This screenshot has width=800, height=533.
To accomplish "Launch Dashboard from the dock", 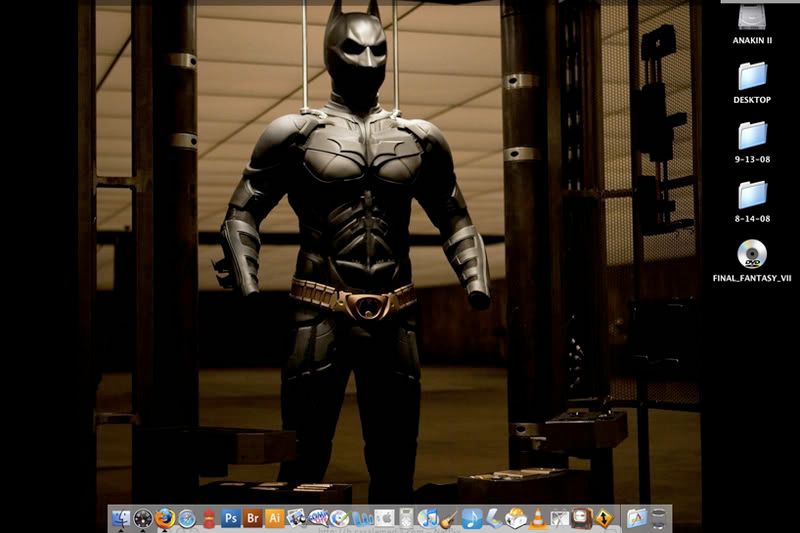I will (x=143, y=518).
